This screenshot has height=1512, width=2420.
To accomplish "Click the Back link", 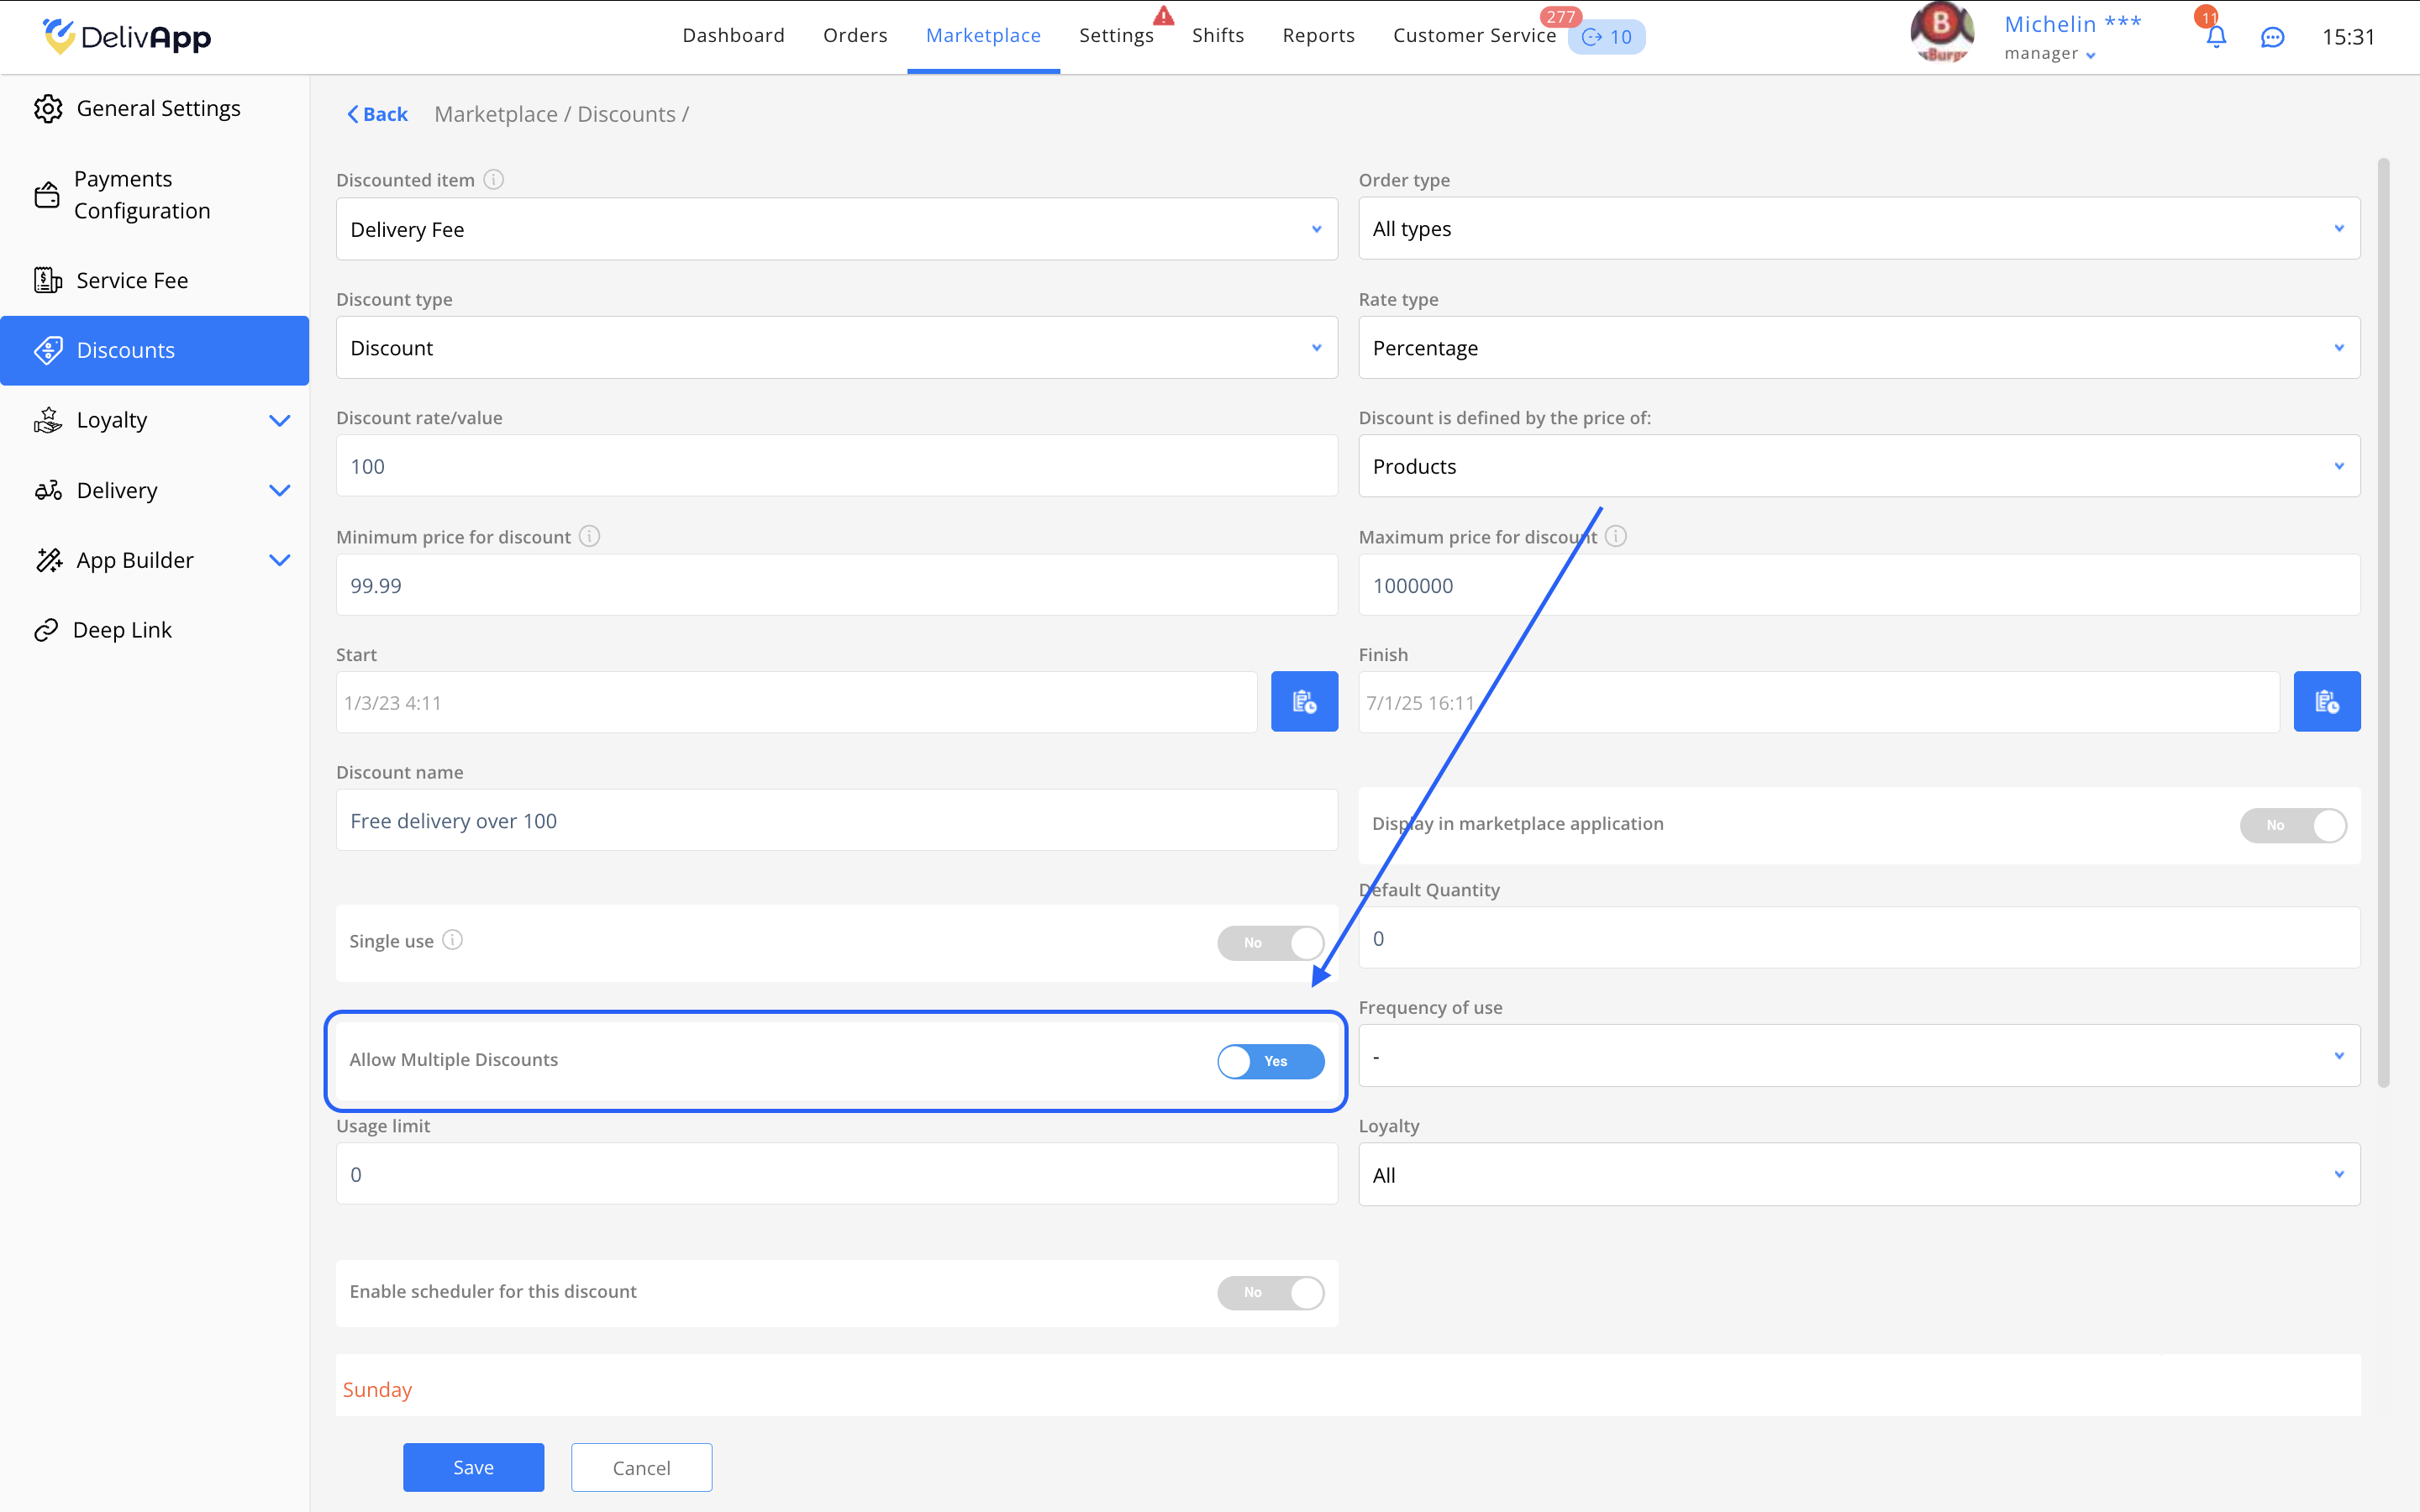I will (x=378, y=114).
